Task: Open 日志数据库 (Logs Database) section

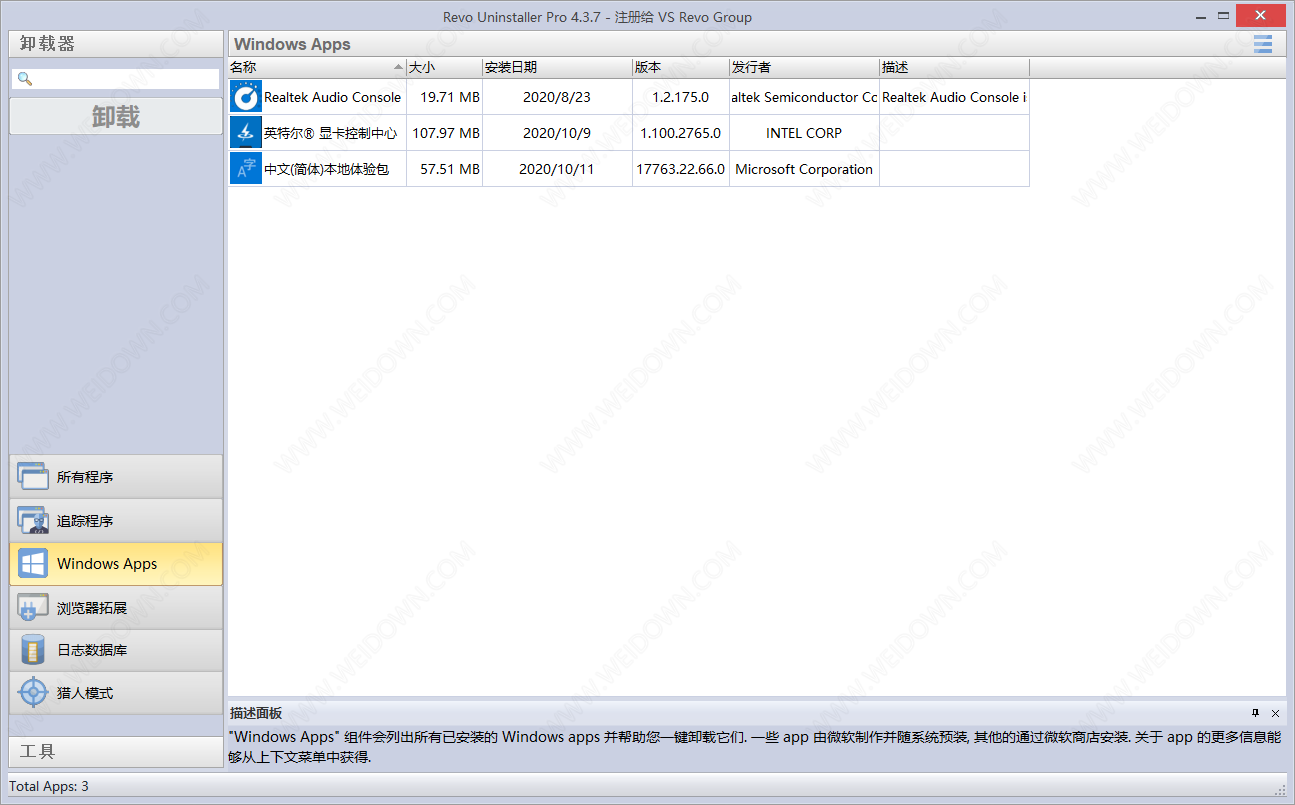Action: [116, 650]
